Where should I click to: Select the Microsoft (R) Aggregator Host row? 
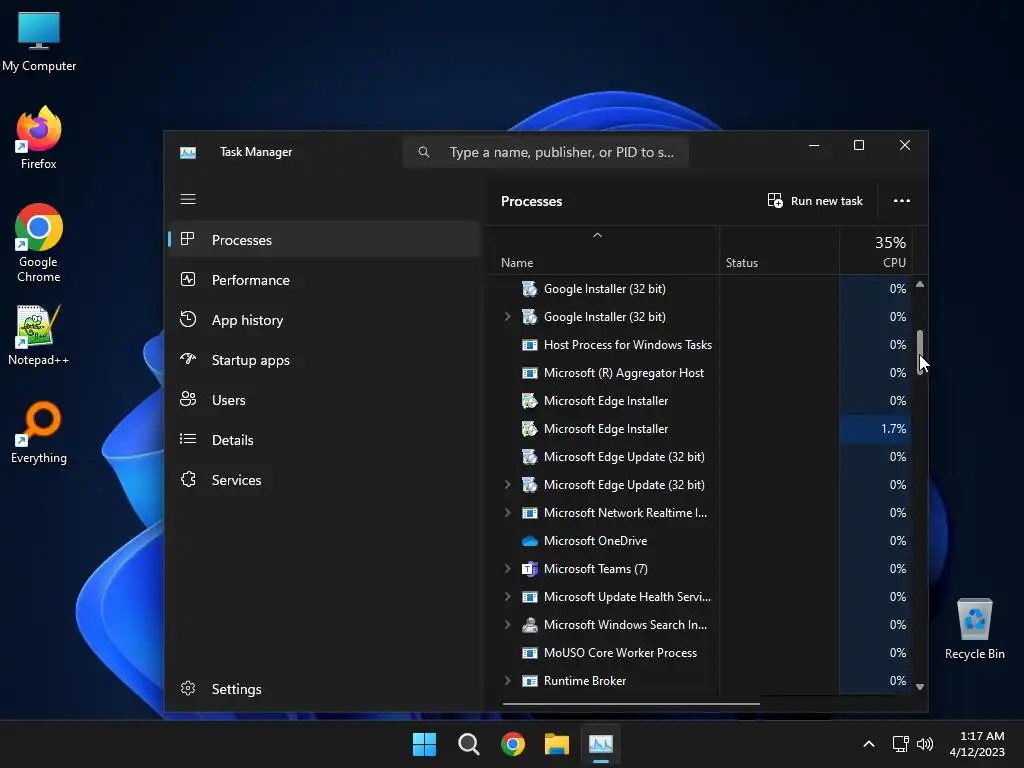[x=699, y=373]
